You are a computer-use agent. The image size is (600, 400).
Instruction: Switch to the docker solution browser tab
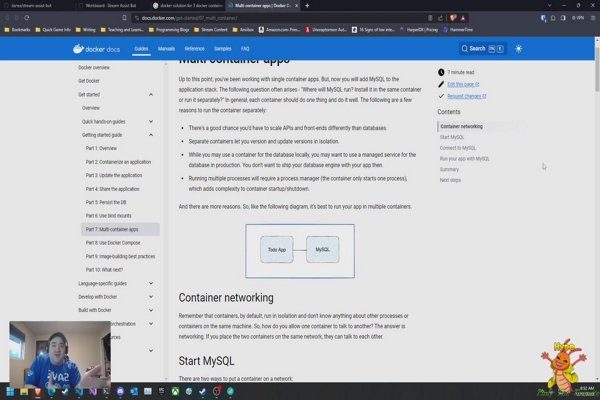click(x=188, y=5)
